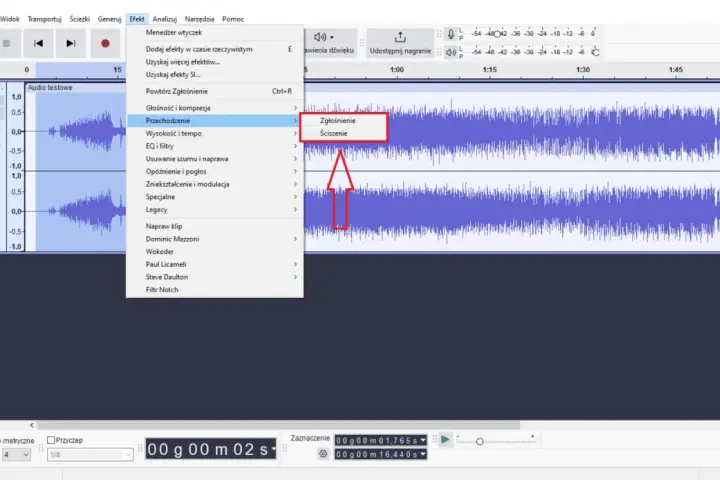Click the 1:30 mark on timeline ruler
This screenshot has width=720, height=480.
[x=583, y=70]
